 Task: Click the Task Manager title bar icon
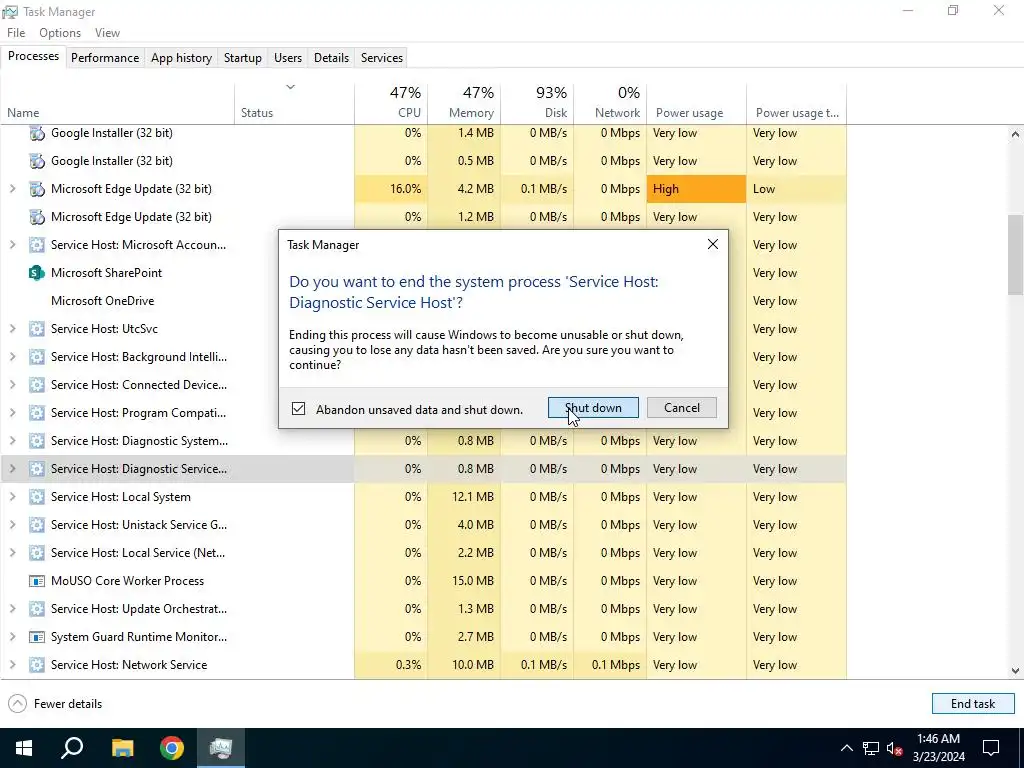pyautogui.click(x=10, y=12)
